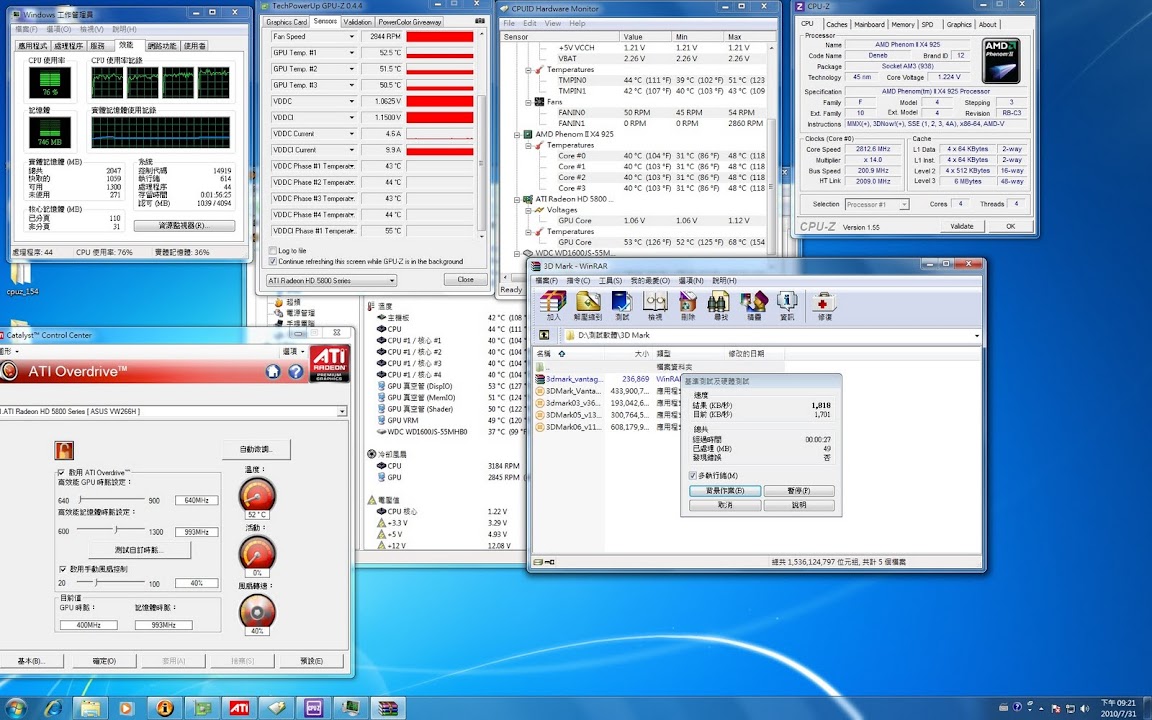Switch to CPU-Z Memory tab
The width and height of the screenshot is (1152, 720).
tap(902, 24)
